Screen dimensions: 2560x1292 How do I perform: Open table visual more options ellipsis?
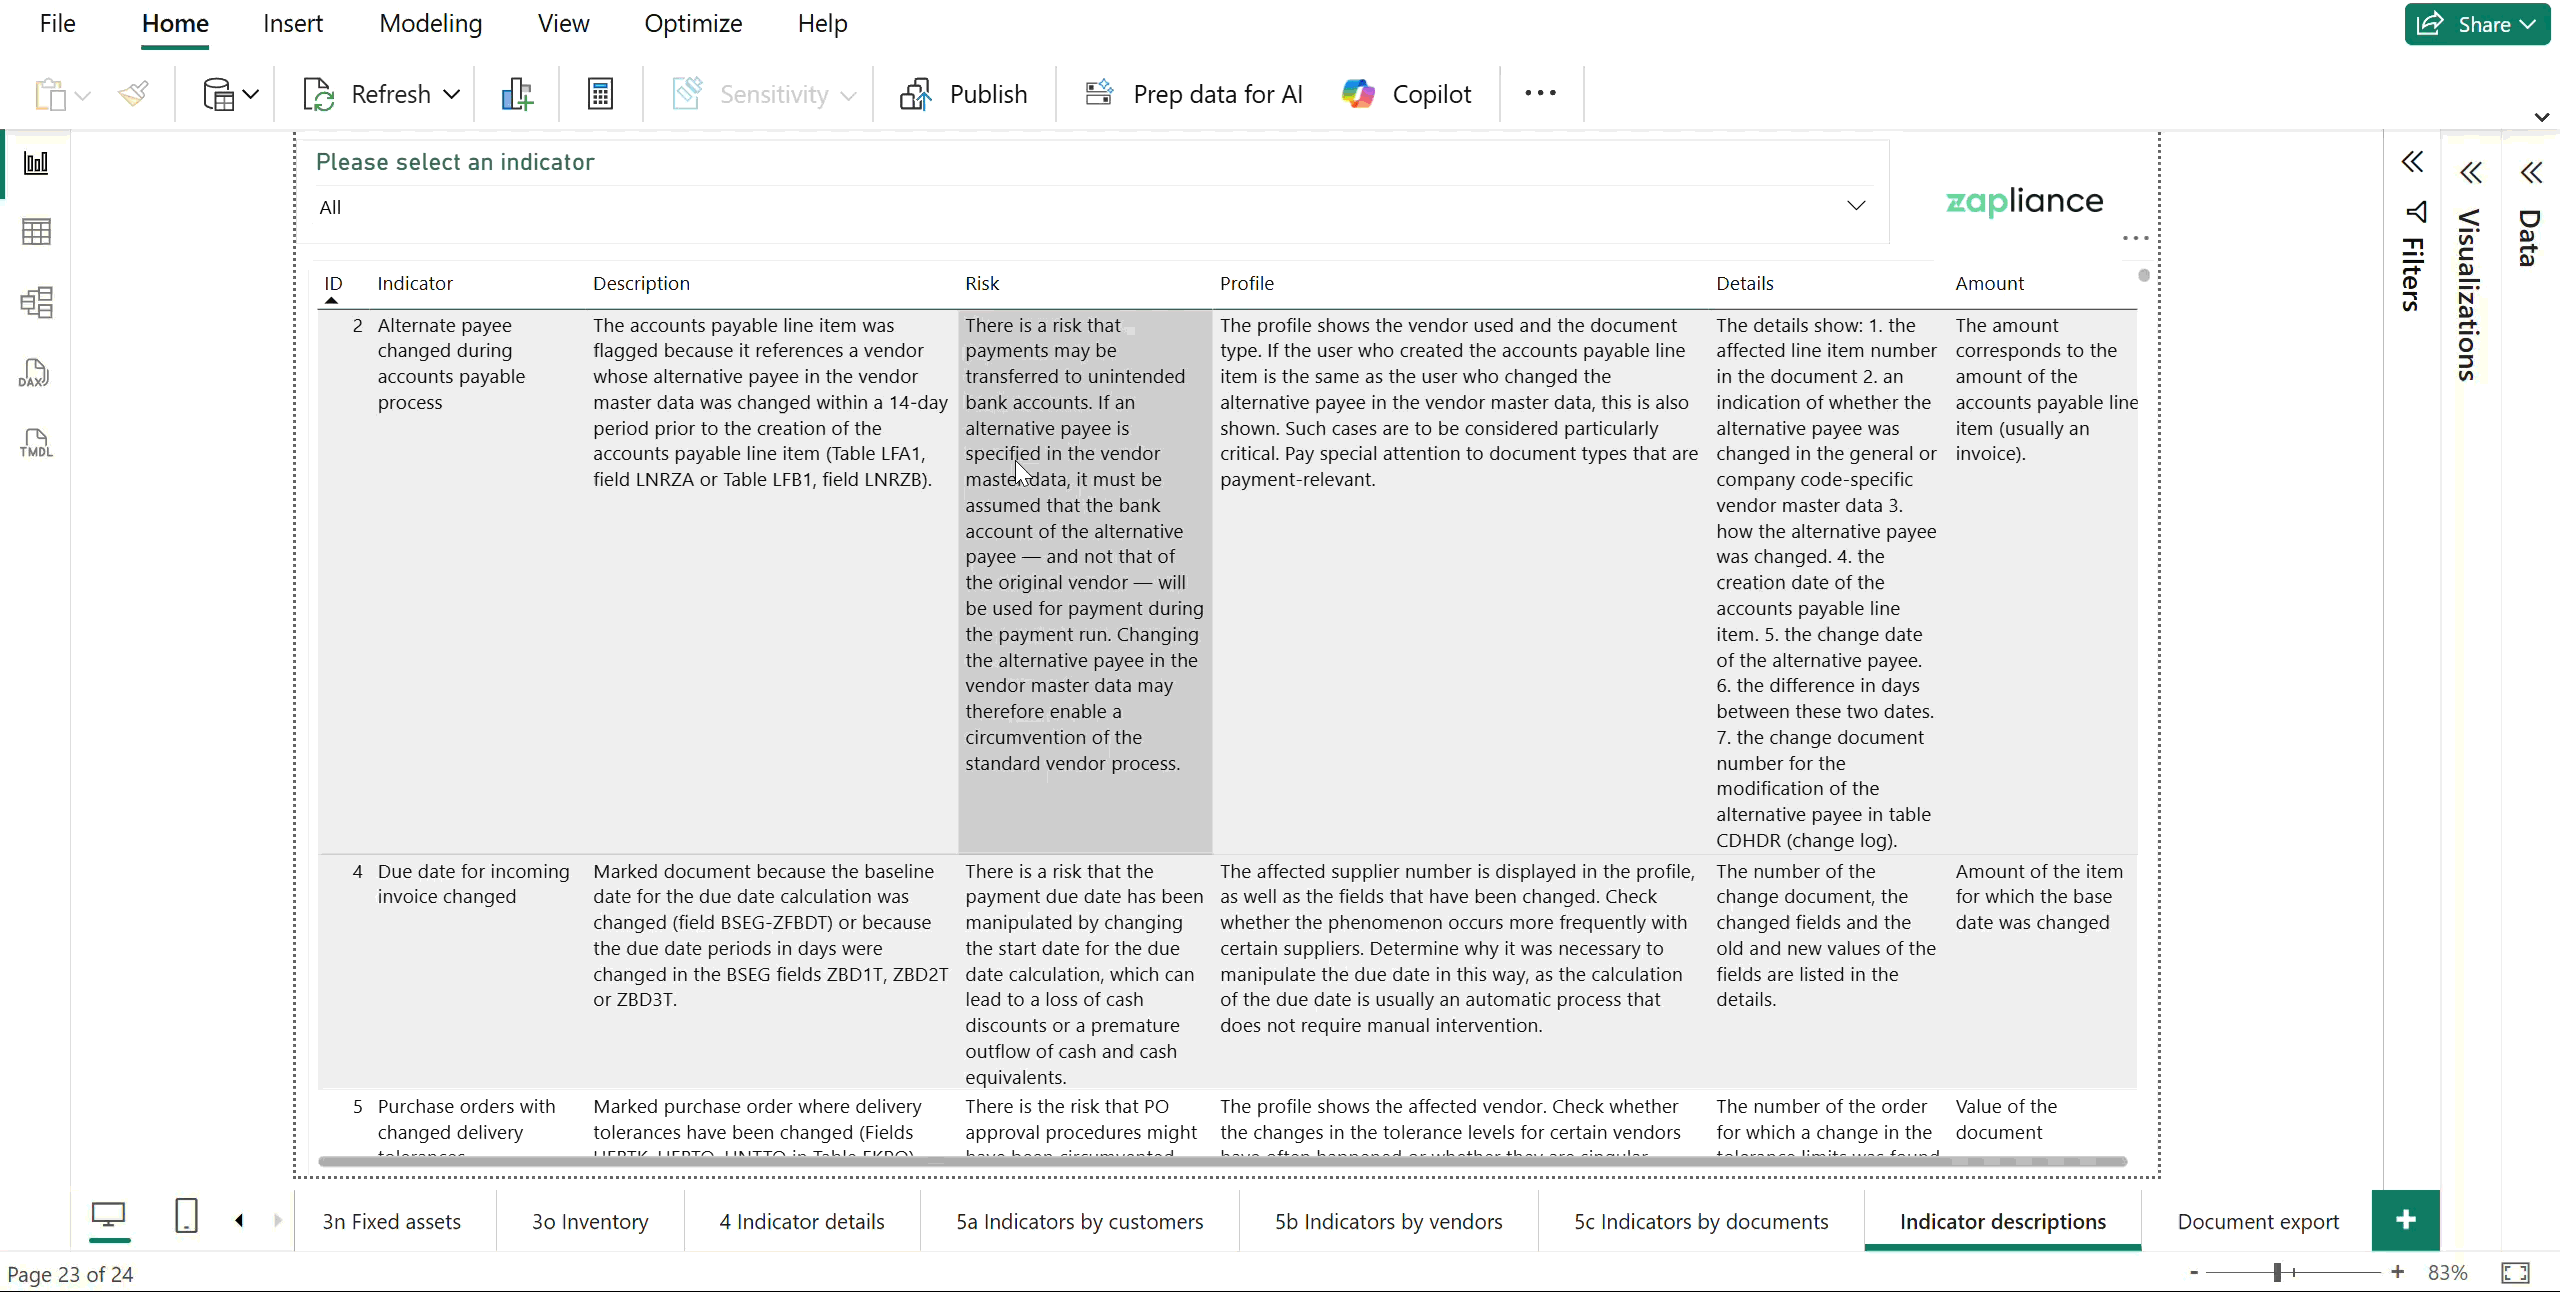2135,238
